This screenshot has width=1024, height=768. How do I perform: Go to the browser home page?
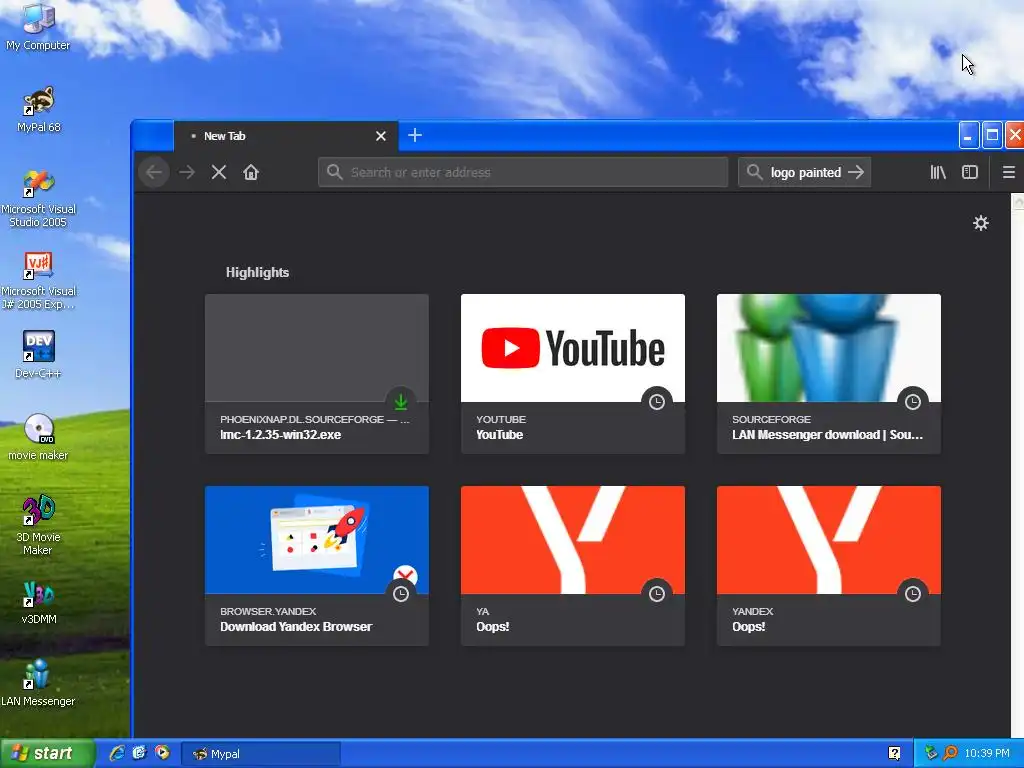pyautogui.click(x=251, y=172)
